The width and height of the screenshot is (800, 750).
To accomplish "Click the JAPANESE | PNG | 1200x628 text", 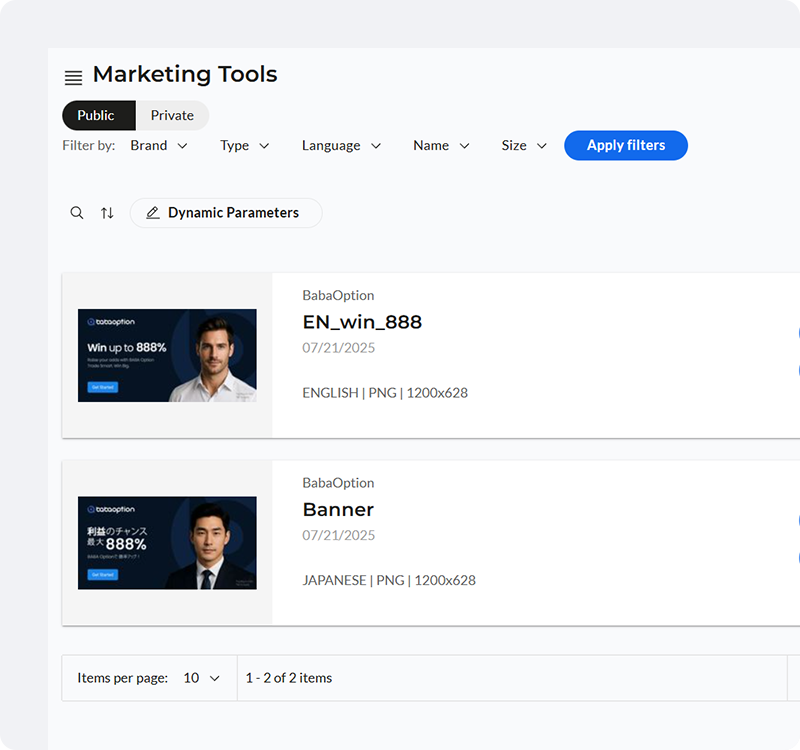I will coord(389,580).
